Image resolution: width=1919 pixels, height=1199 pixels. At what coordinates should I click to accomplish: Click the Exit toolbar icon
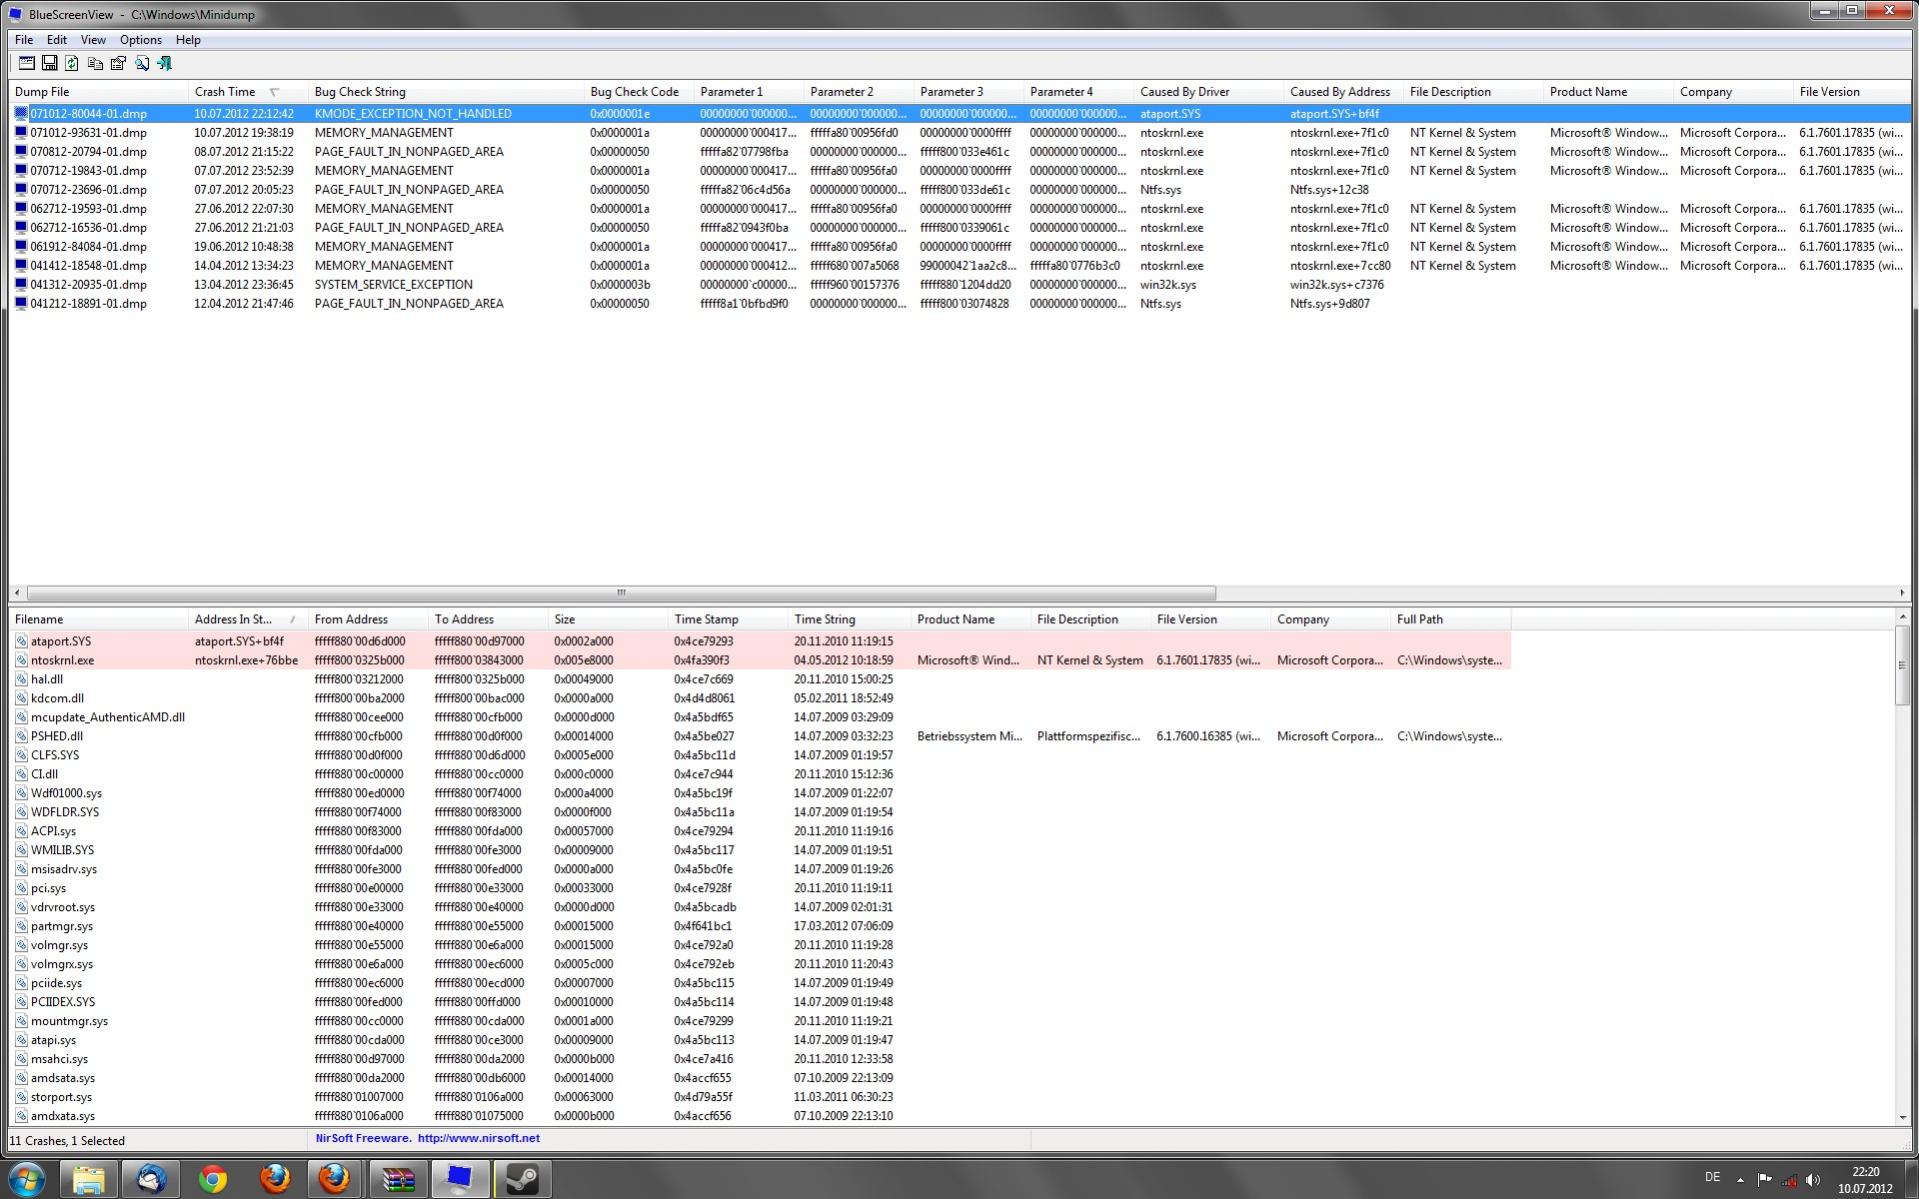coord(165,63)
